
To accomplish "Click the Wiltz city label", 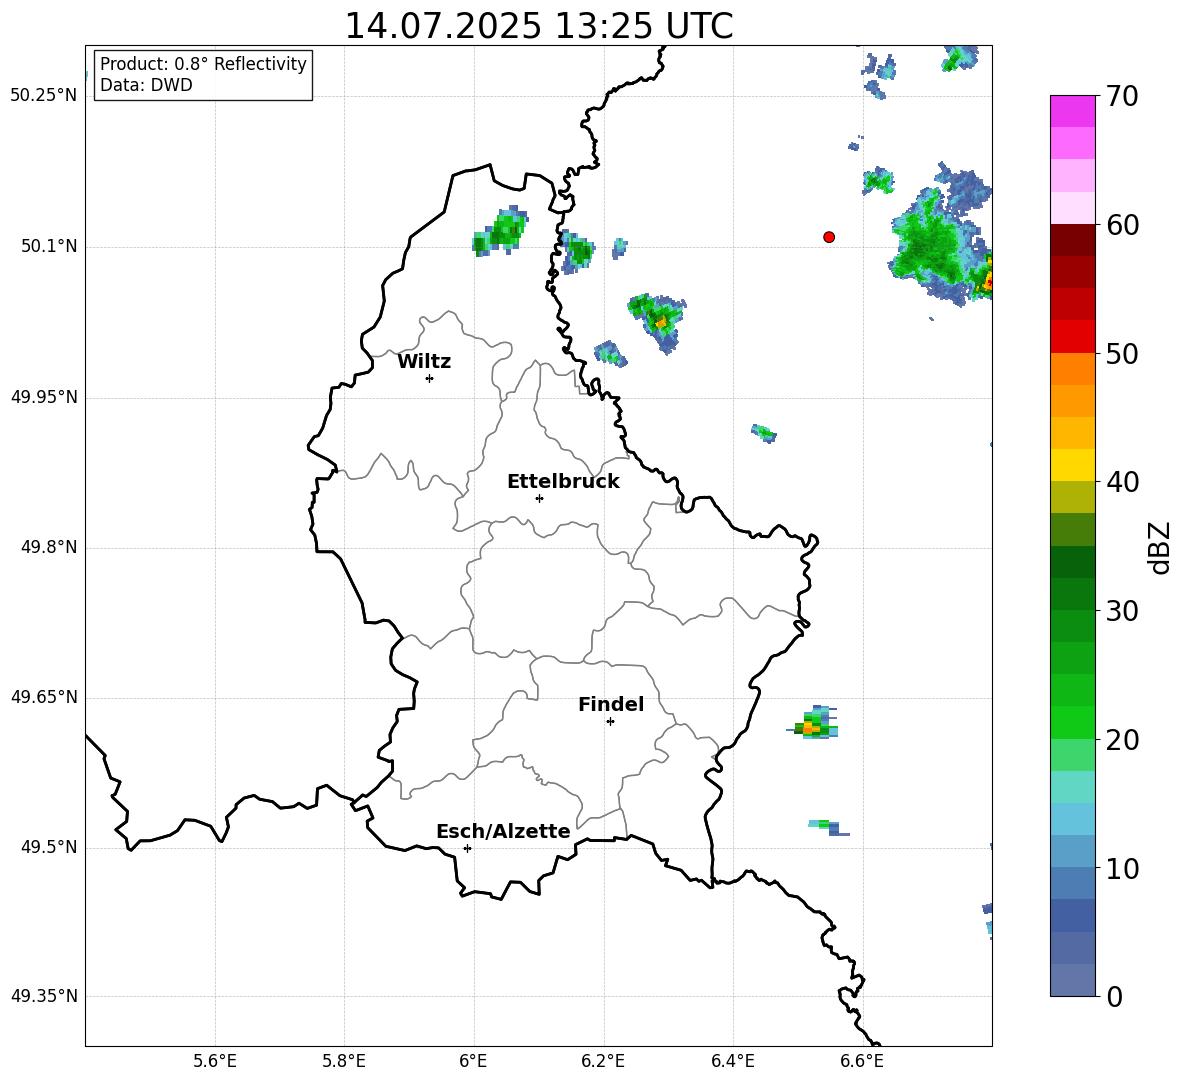I will point(424,362).
